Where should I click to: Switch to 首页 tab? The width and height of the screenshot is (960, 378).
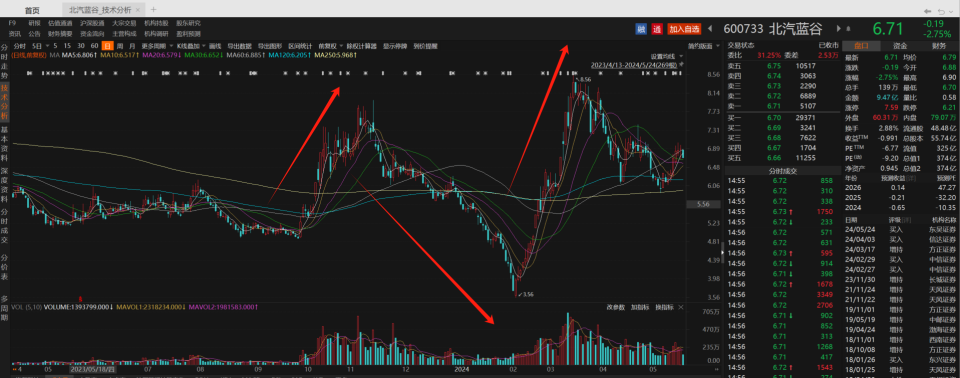click(32, 10)
